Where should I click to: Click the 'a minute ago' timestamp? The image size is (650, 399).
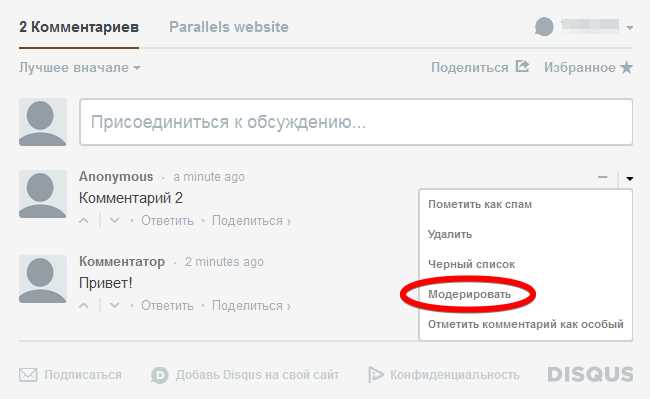(x=209, y=177)
